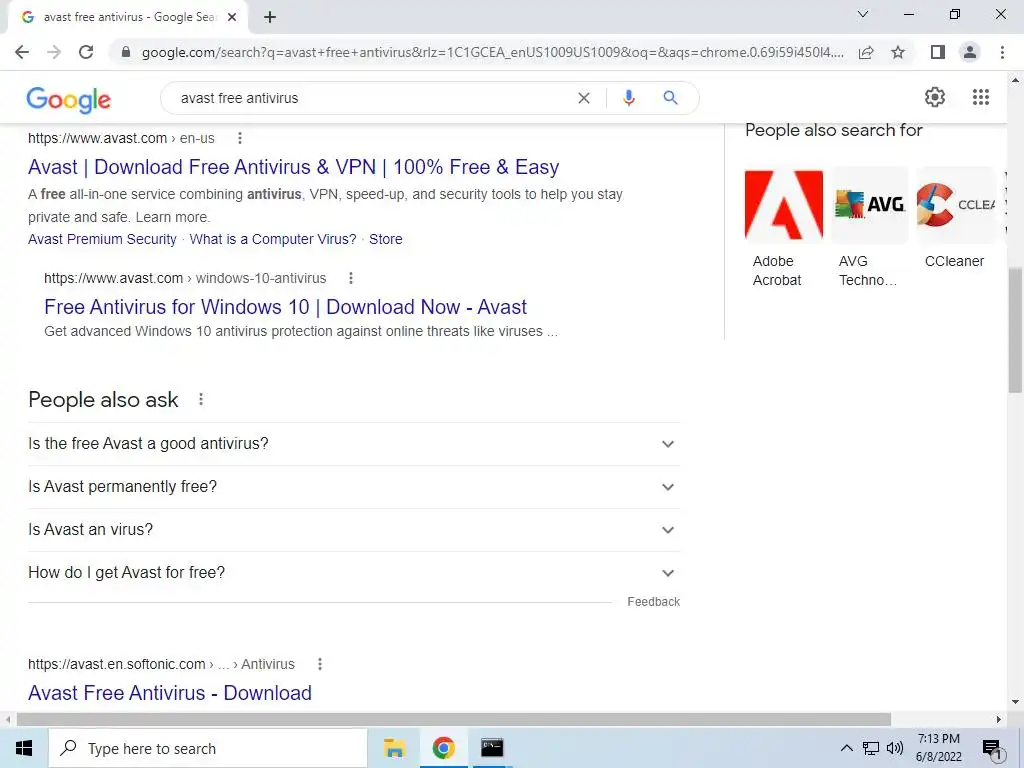Open the Google apps grid
Viewport: 1024px width, 768px height.
[980, 97]
